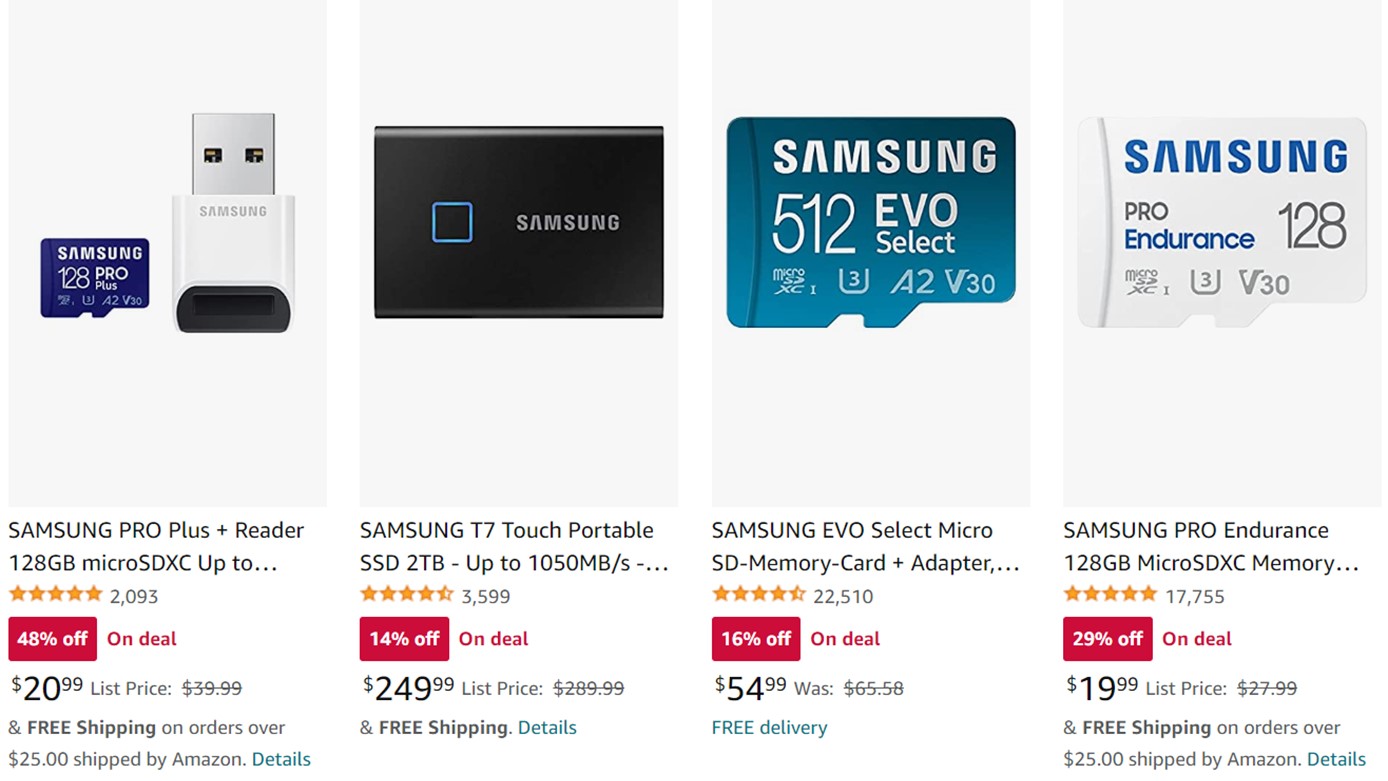Click star rating of PRO Endurance card

1110,595
